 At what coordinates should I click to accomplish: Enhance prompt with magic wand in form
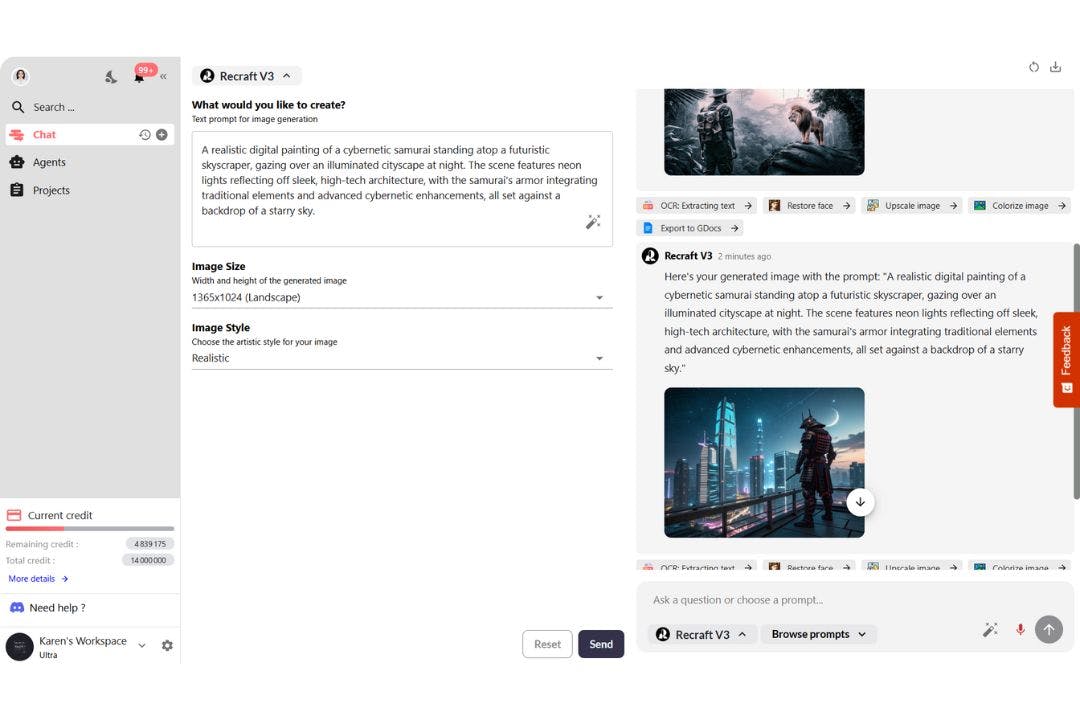593,222
